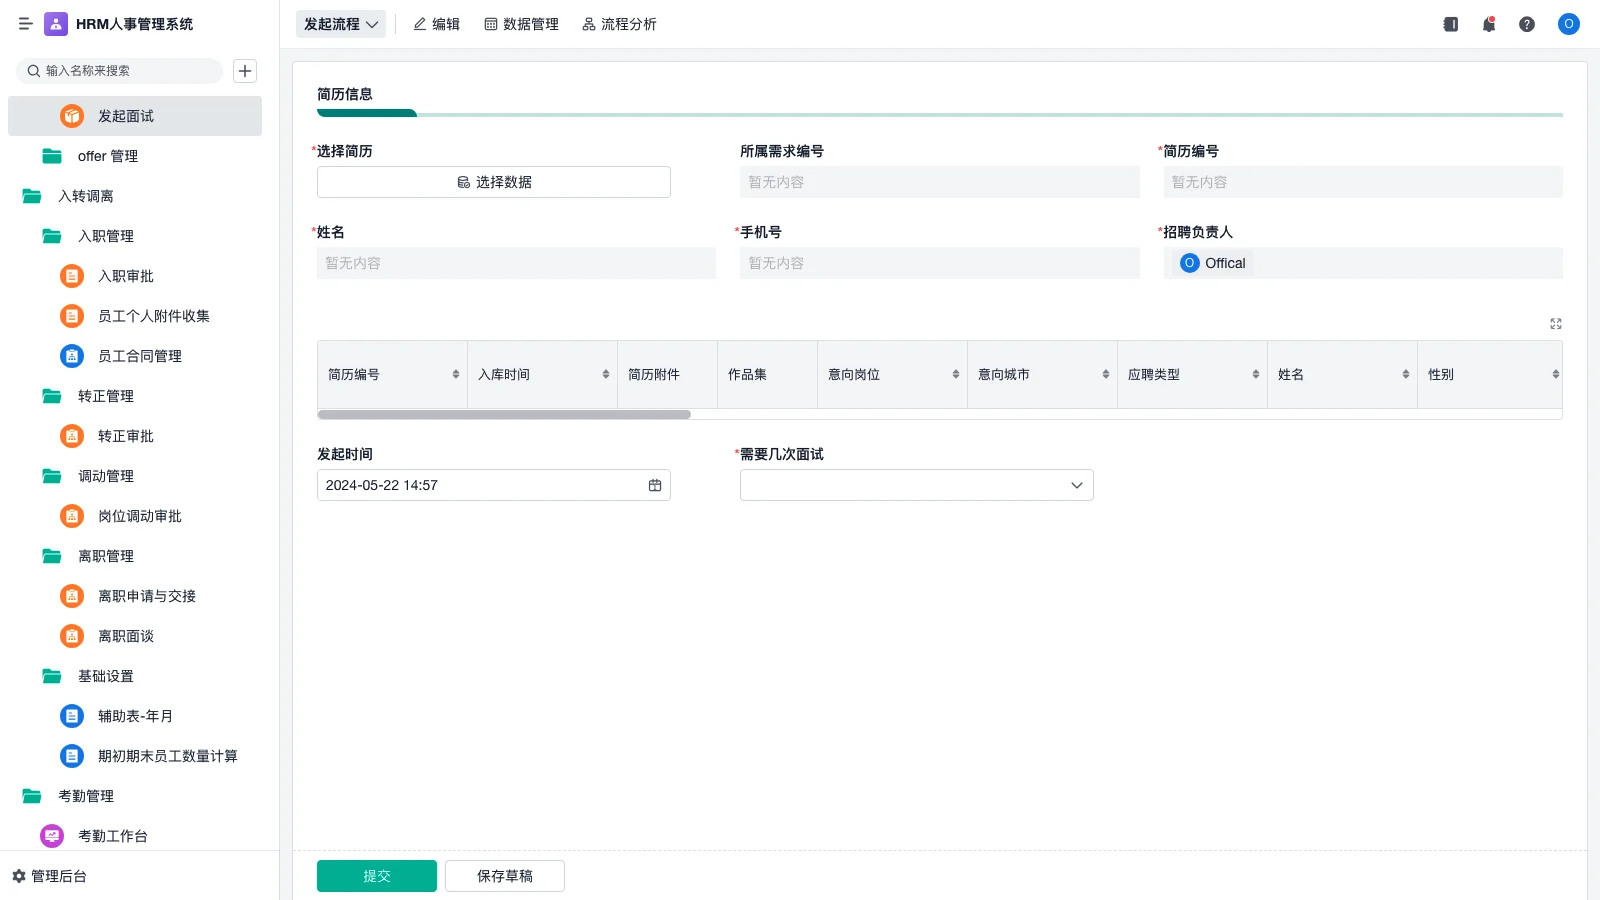Click the 提交 submit button
Screen dimensions: 1600x900
pyautogui.click(x=376, y=875)
